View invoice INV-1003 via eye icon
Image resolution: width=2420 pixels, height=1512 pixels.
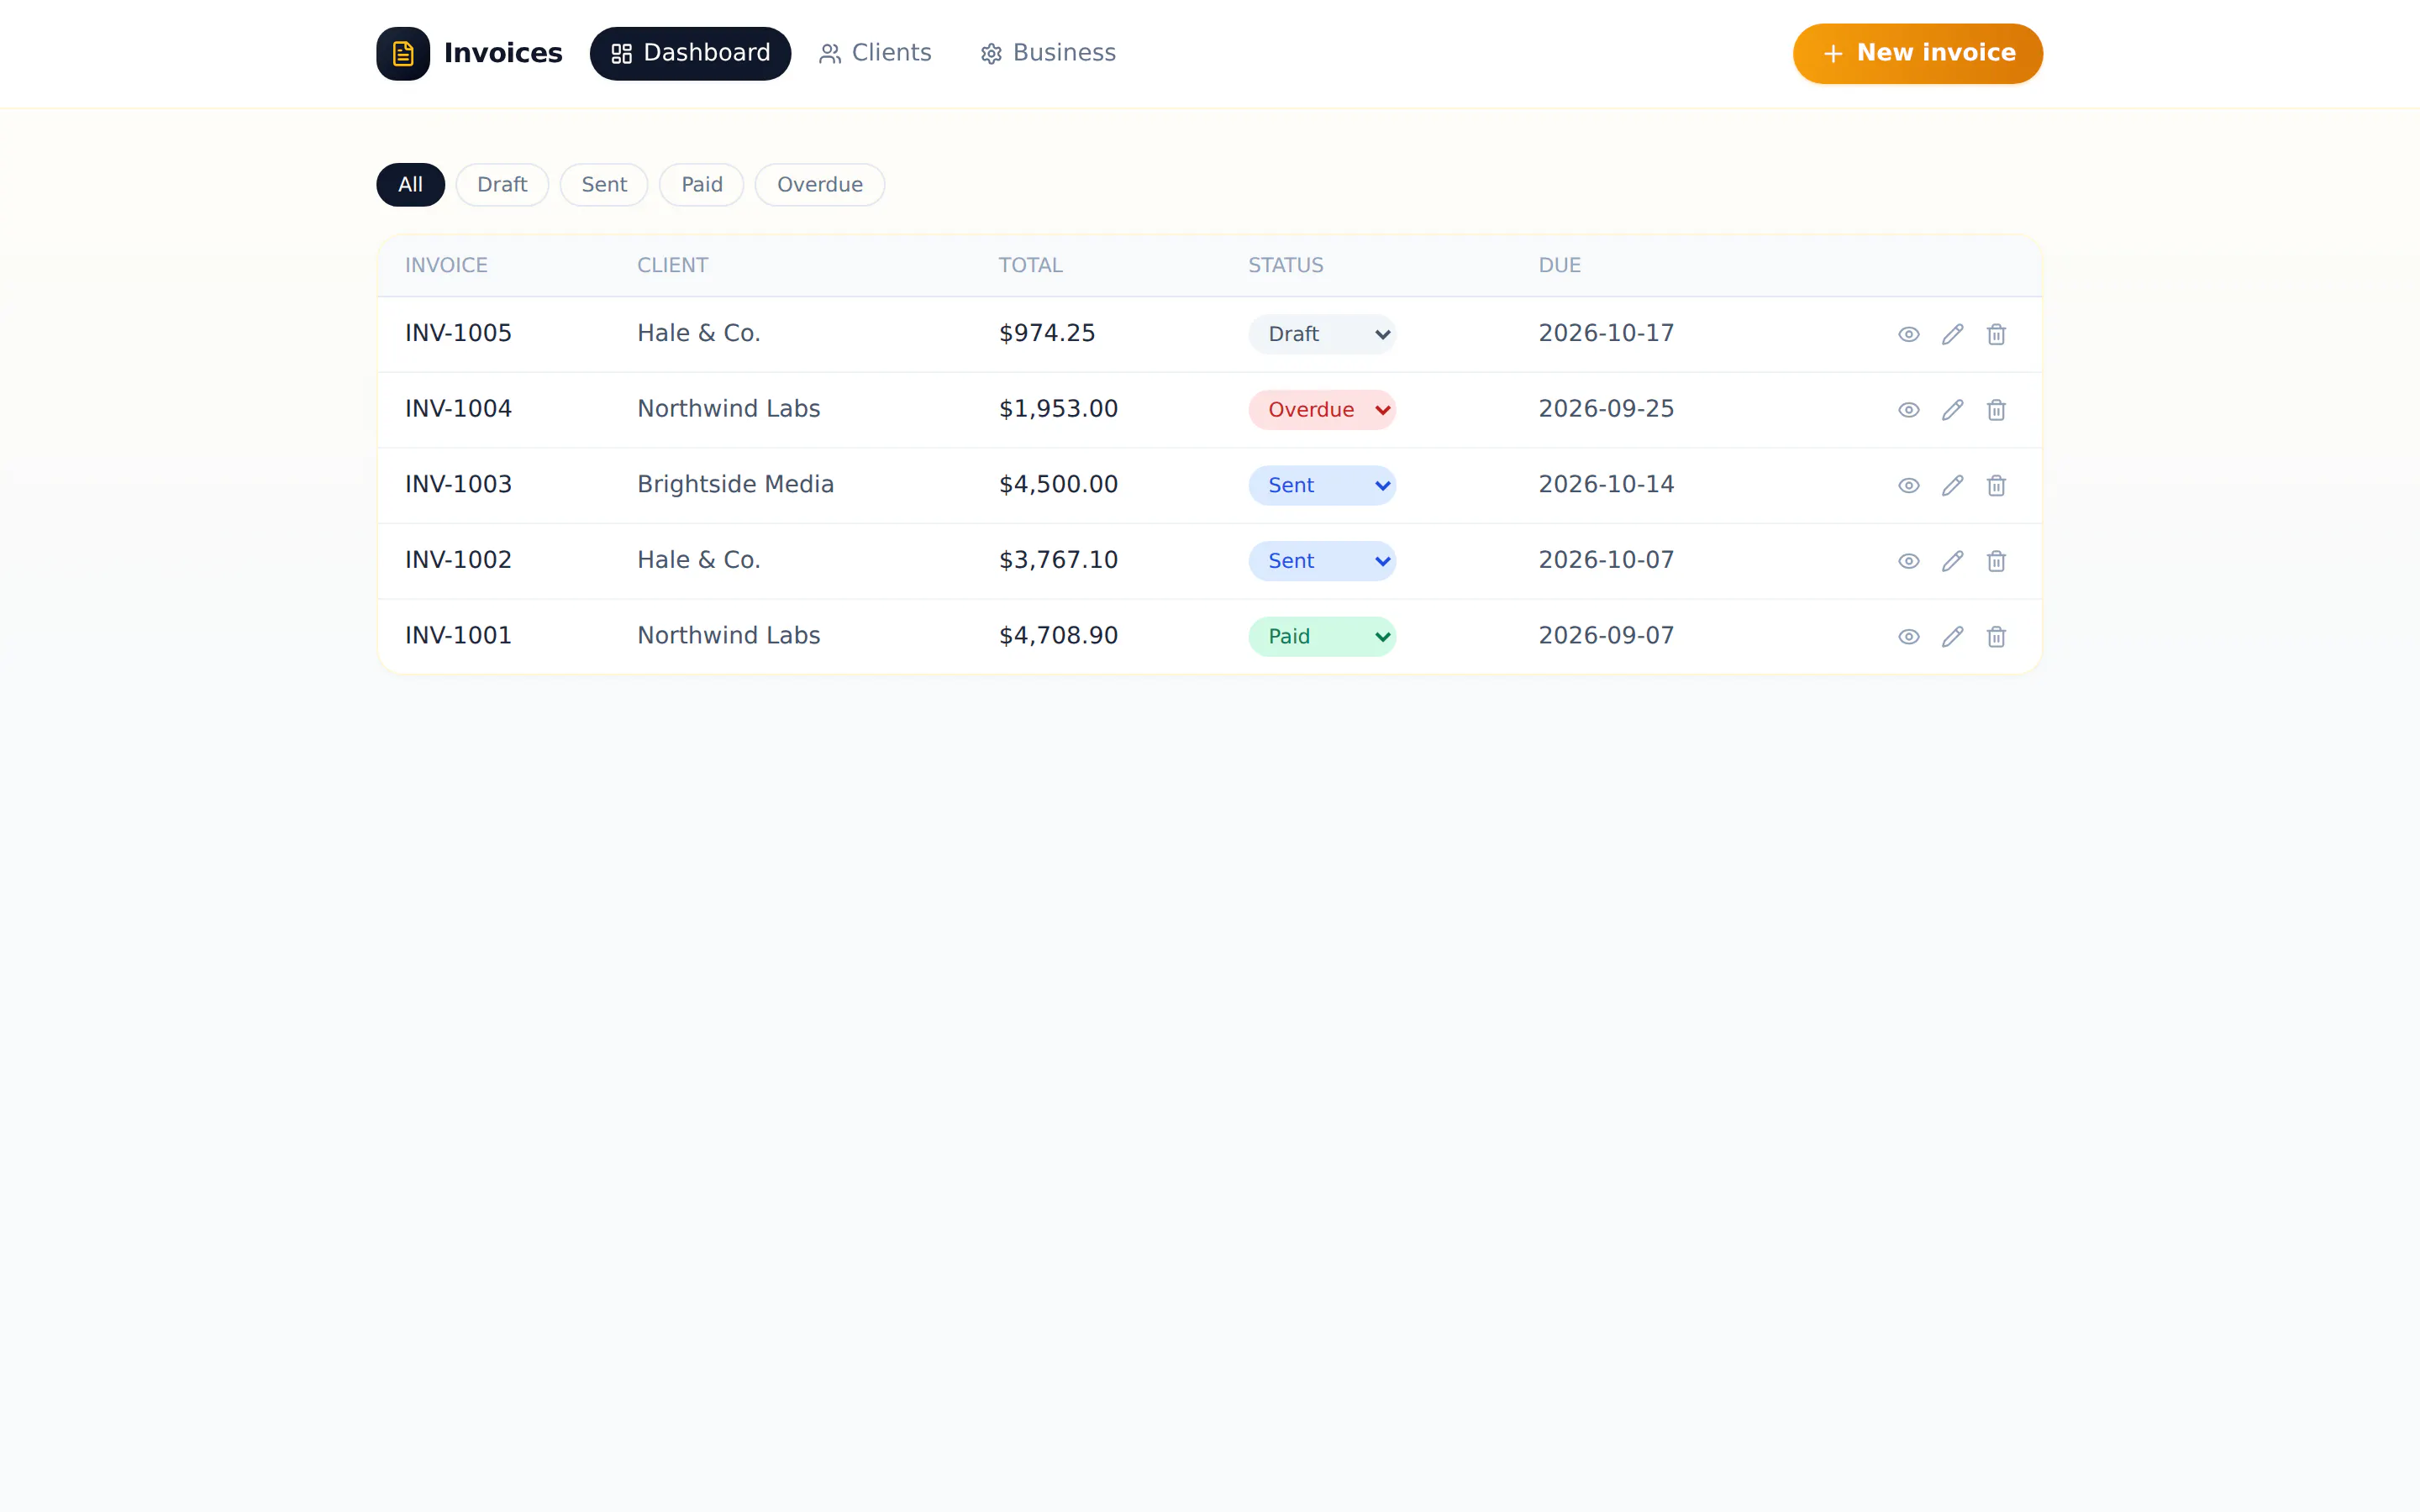[1908, 485]
